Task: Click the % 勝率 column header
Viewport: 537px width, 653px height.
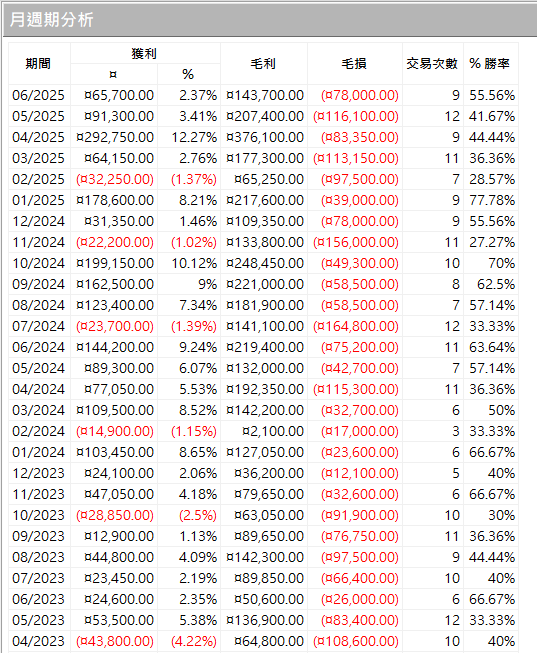Action: point(491,64)
